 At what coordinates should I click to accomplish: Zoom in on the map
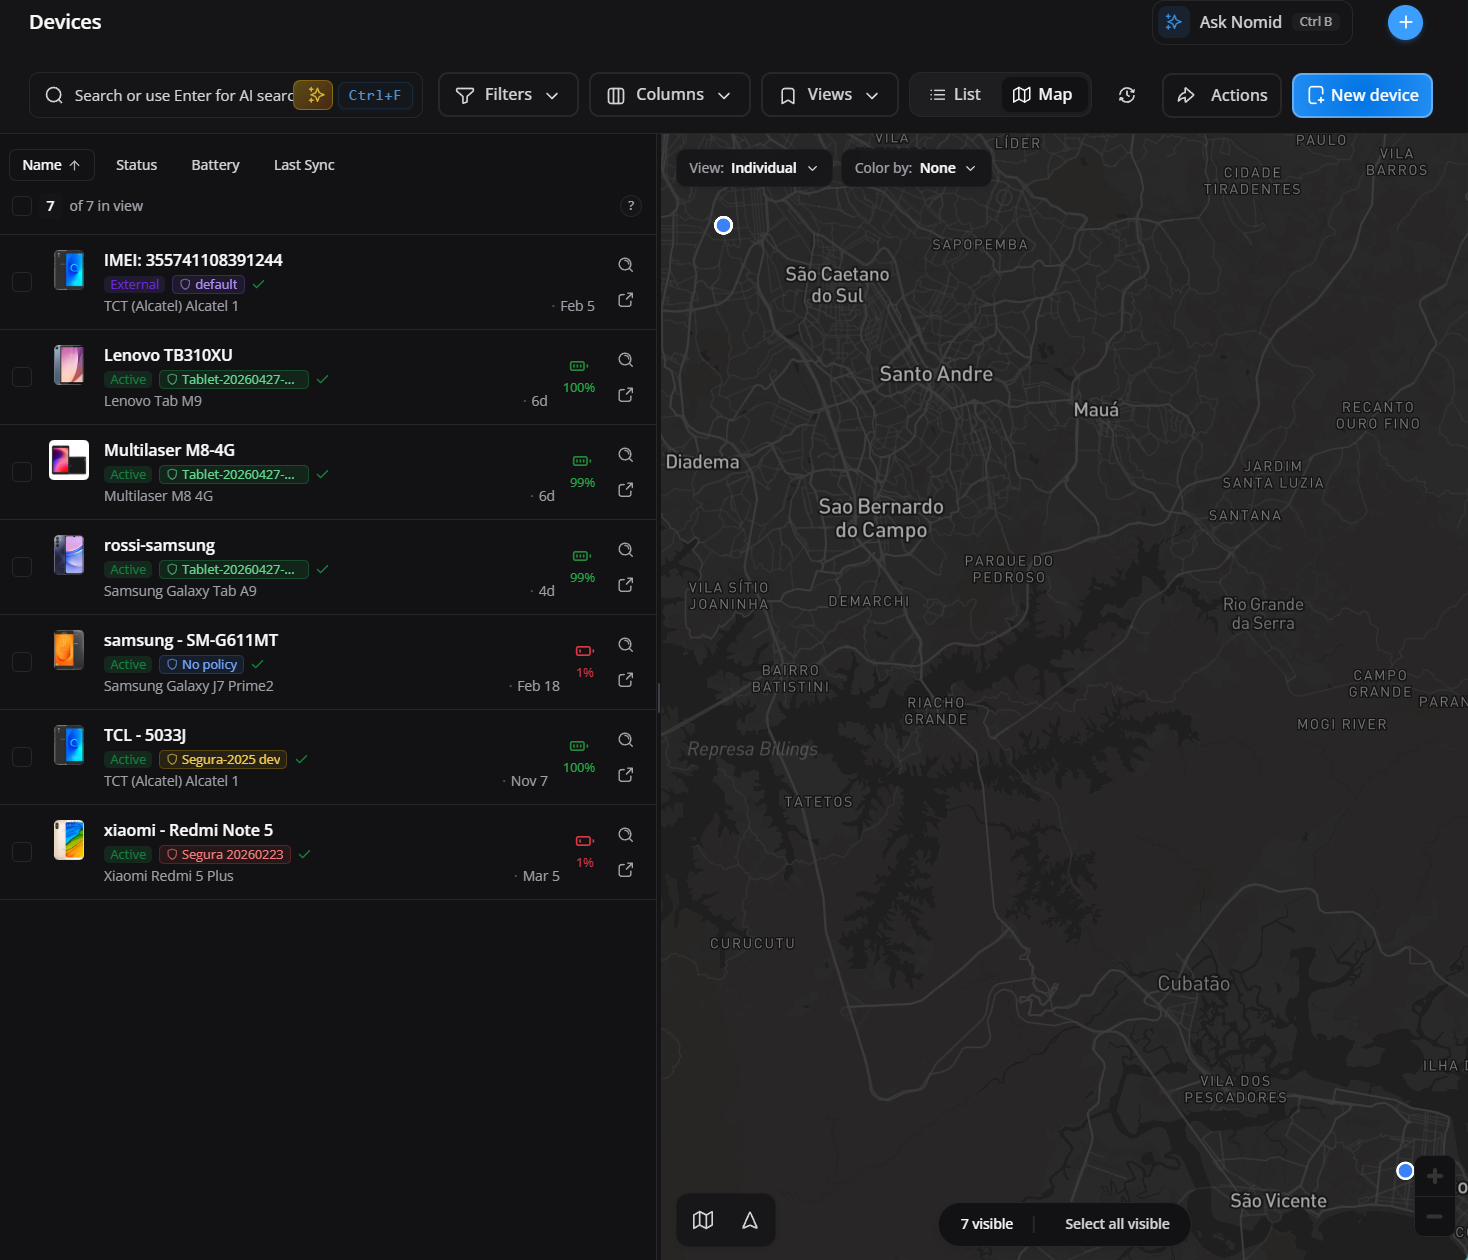pos(1435,1176)
